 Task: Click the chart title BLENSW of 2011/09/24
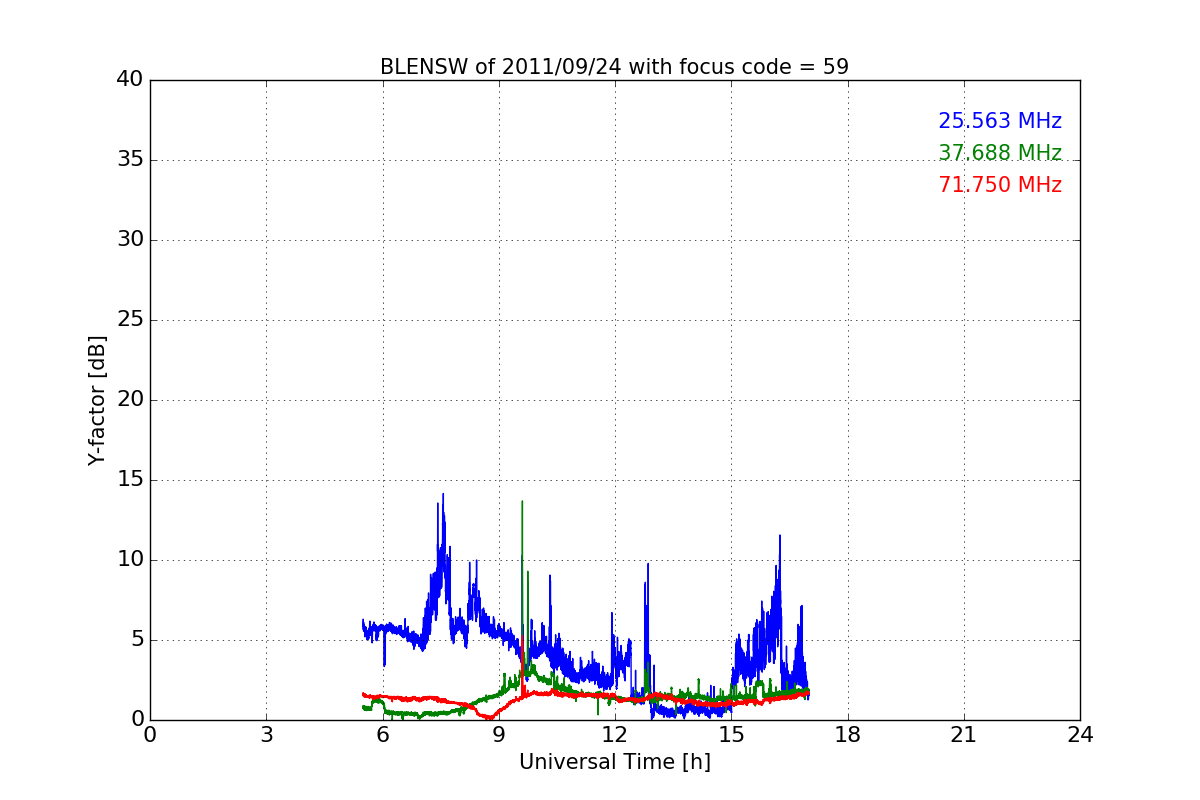[x=614, y=67]
